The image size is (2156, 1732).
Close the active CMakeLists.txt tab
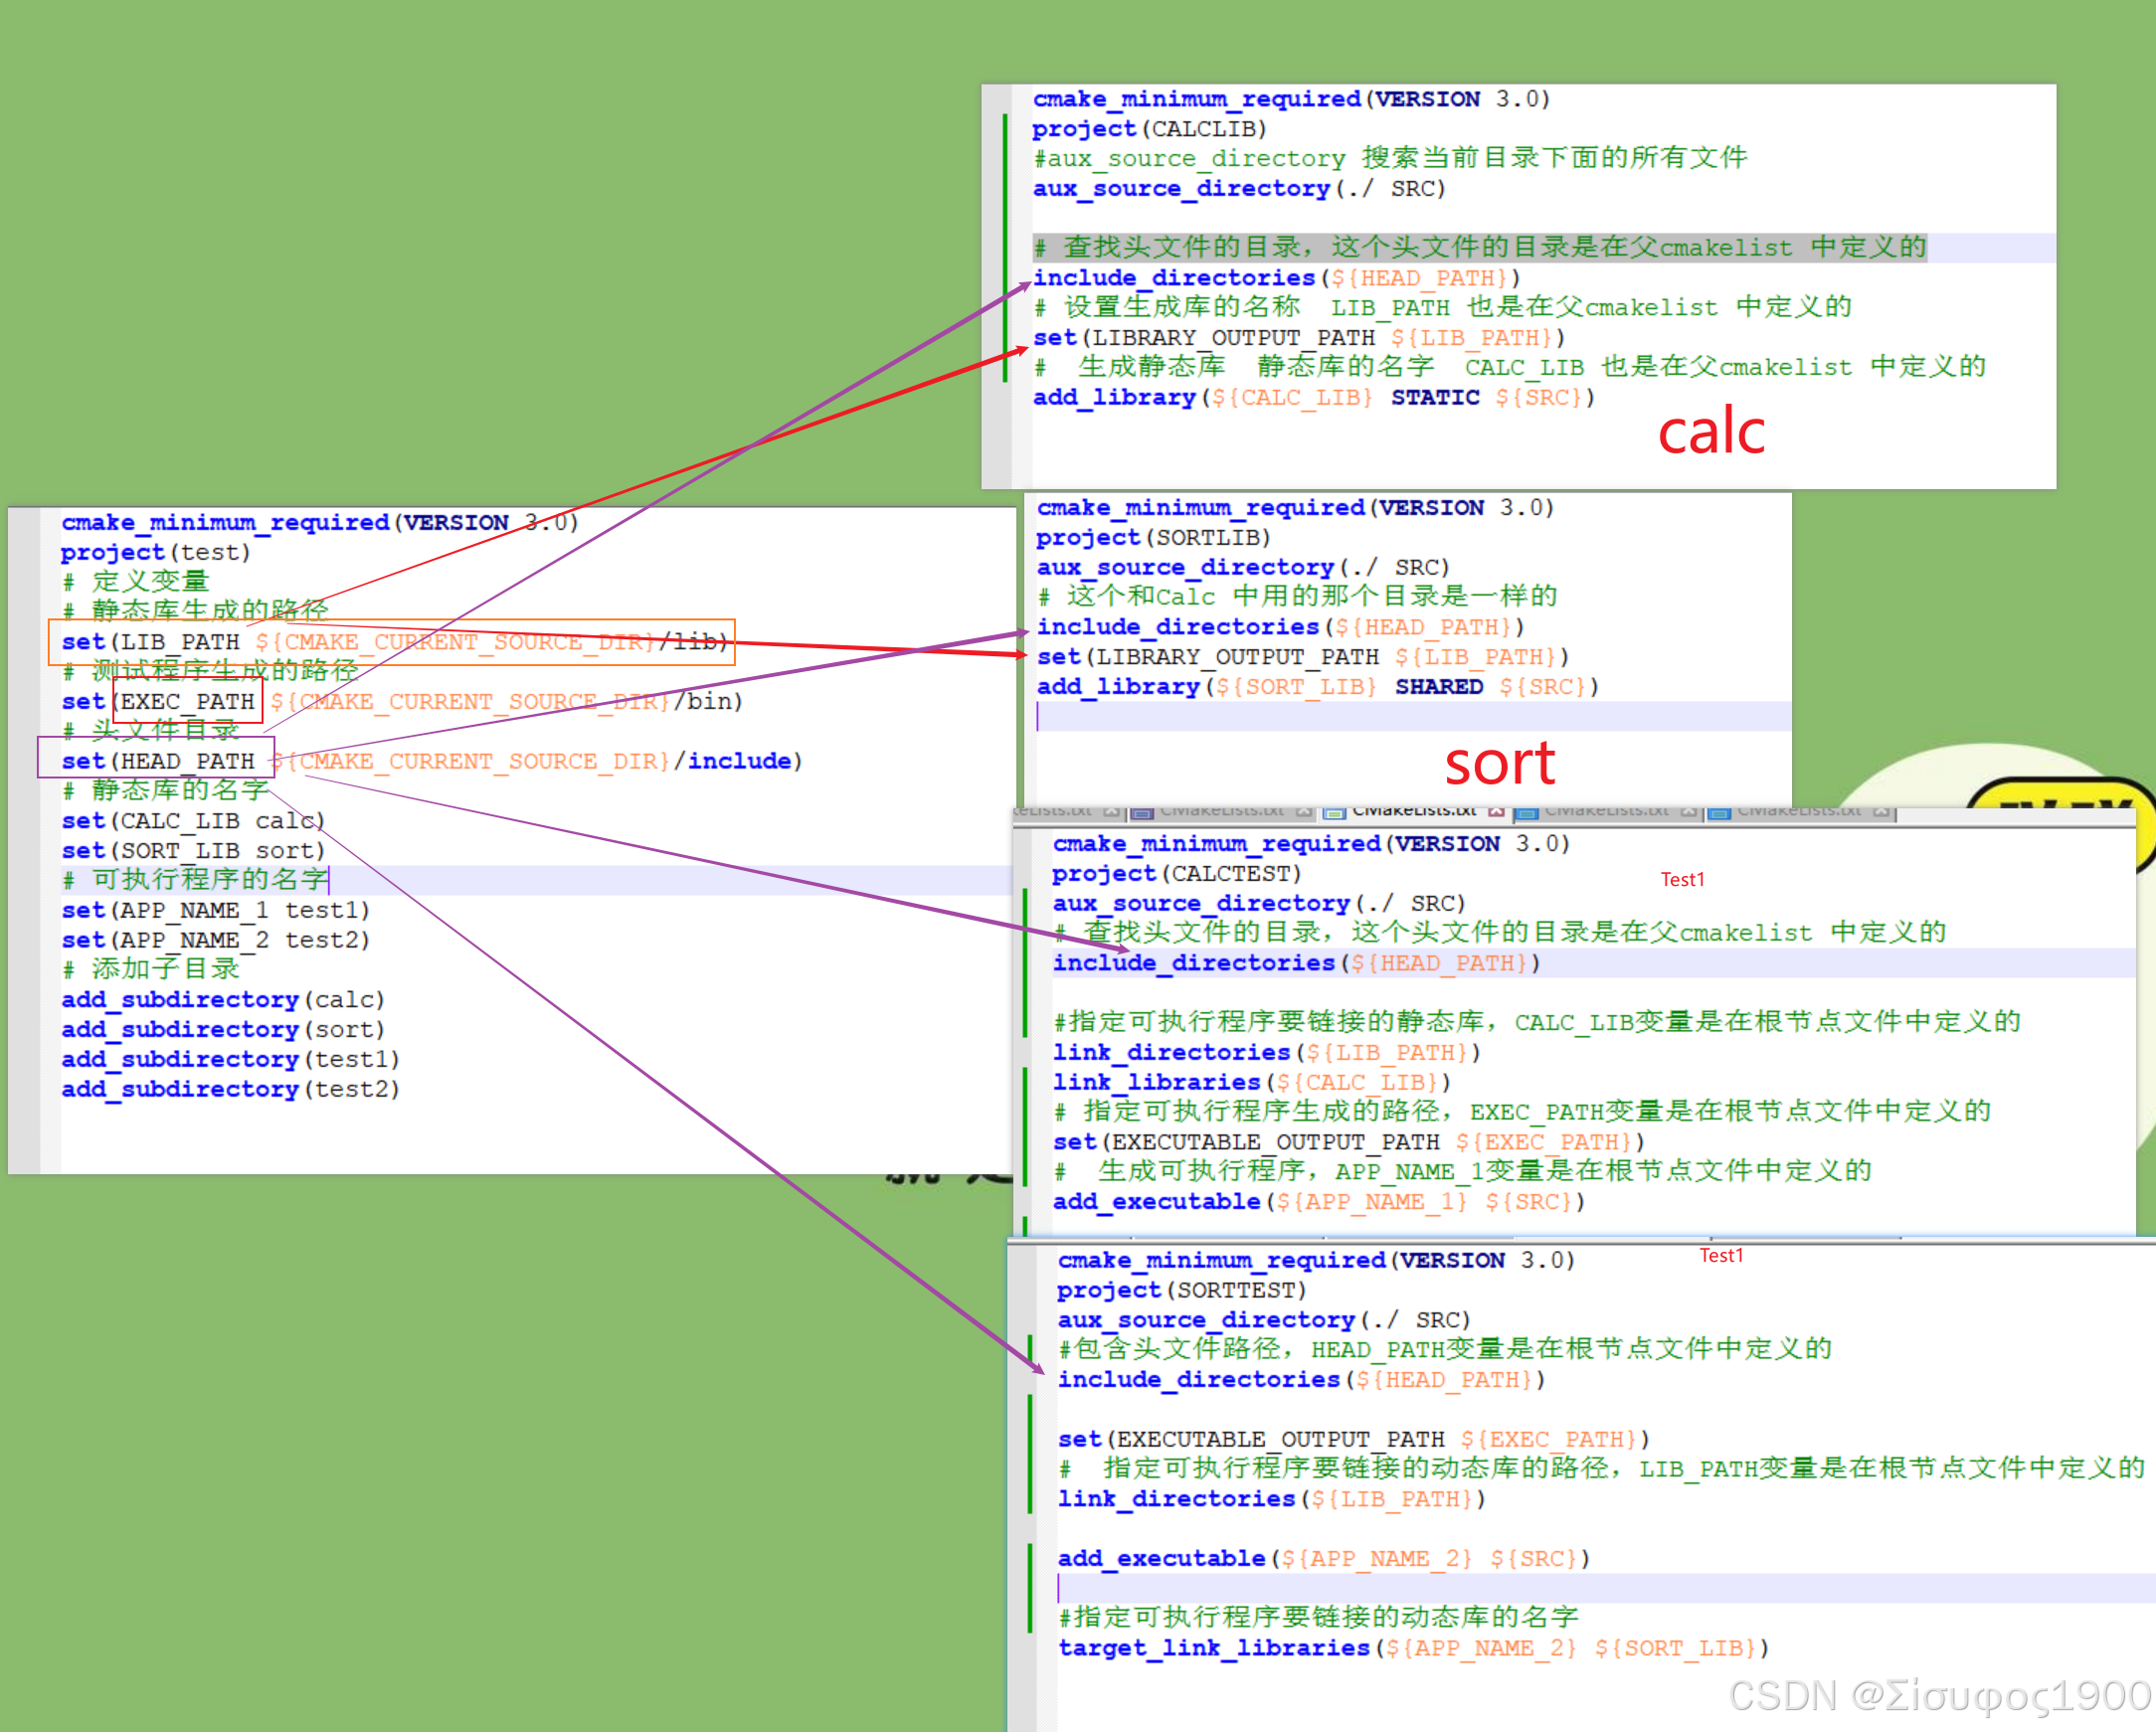(1496, 812)
